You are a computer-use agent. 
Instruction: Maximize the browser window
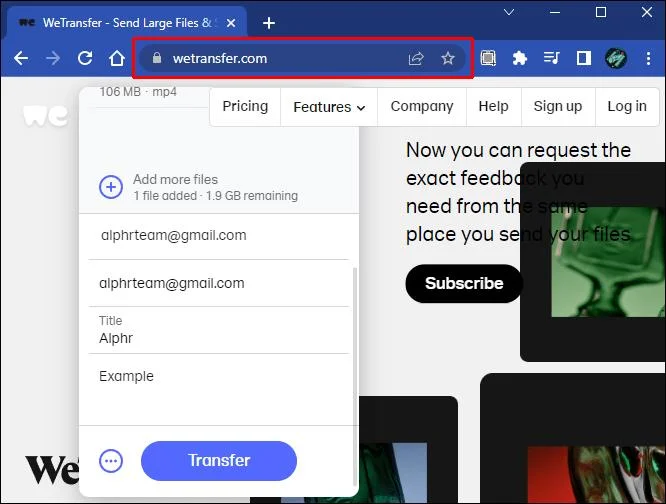click(x=601, y=12)
